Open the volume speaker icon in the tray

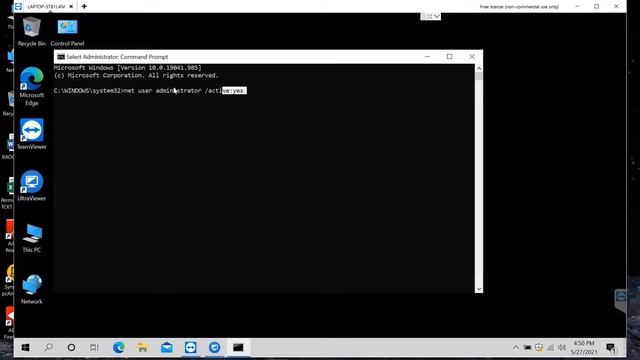pyautogui.click(x=562, y=347)
